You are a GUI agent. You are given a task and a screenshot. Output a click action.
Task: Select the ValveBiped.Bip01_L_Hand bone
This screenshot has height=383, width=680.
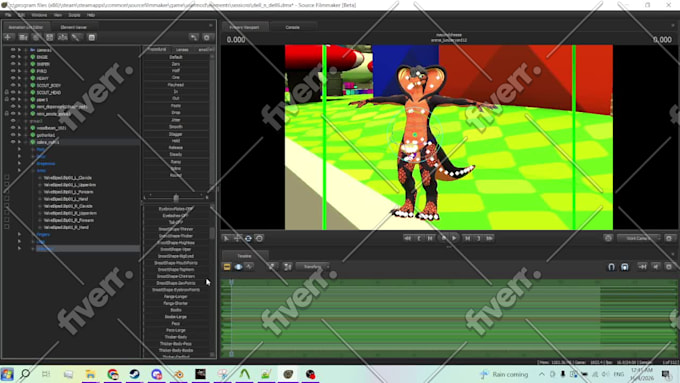(66, 199)
